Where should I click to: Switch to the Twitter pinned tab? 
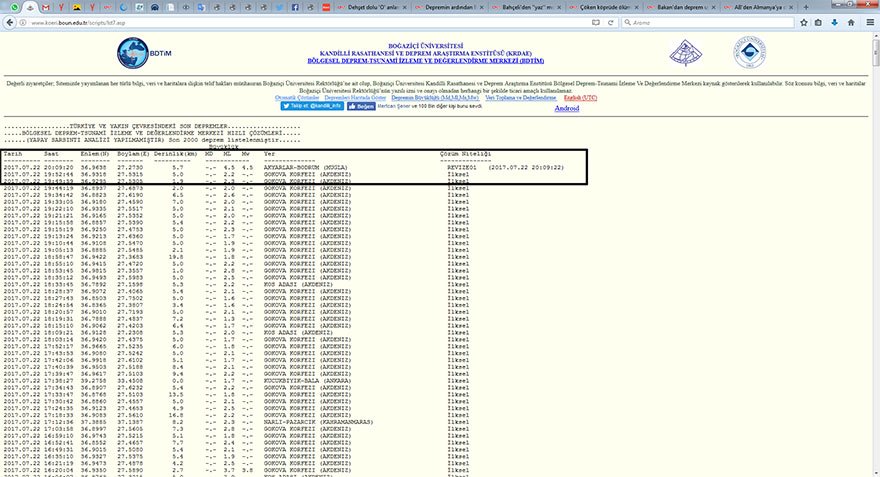pyautogui.click(x=278, y=6)
